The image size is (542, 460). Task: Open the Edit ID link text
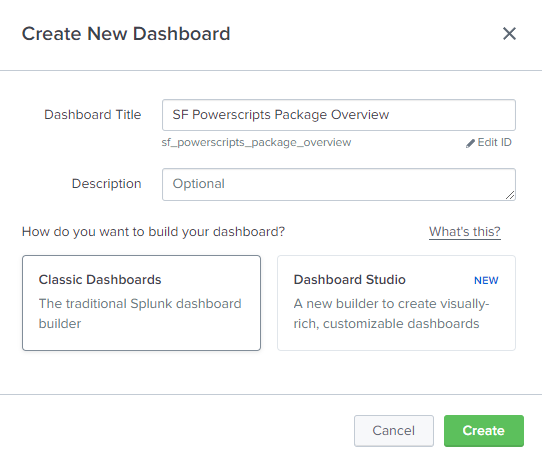pos(494,142)
